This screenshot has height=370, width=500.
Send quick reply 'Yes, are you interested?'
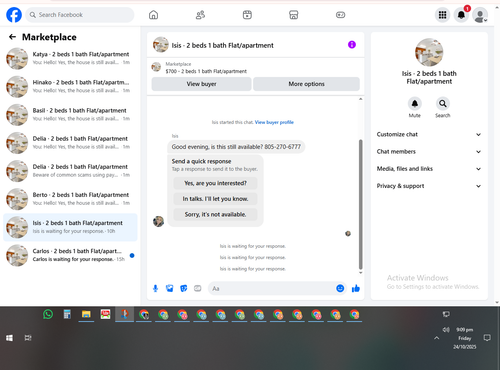click(215, 183)
